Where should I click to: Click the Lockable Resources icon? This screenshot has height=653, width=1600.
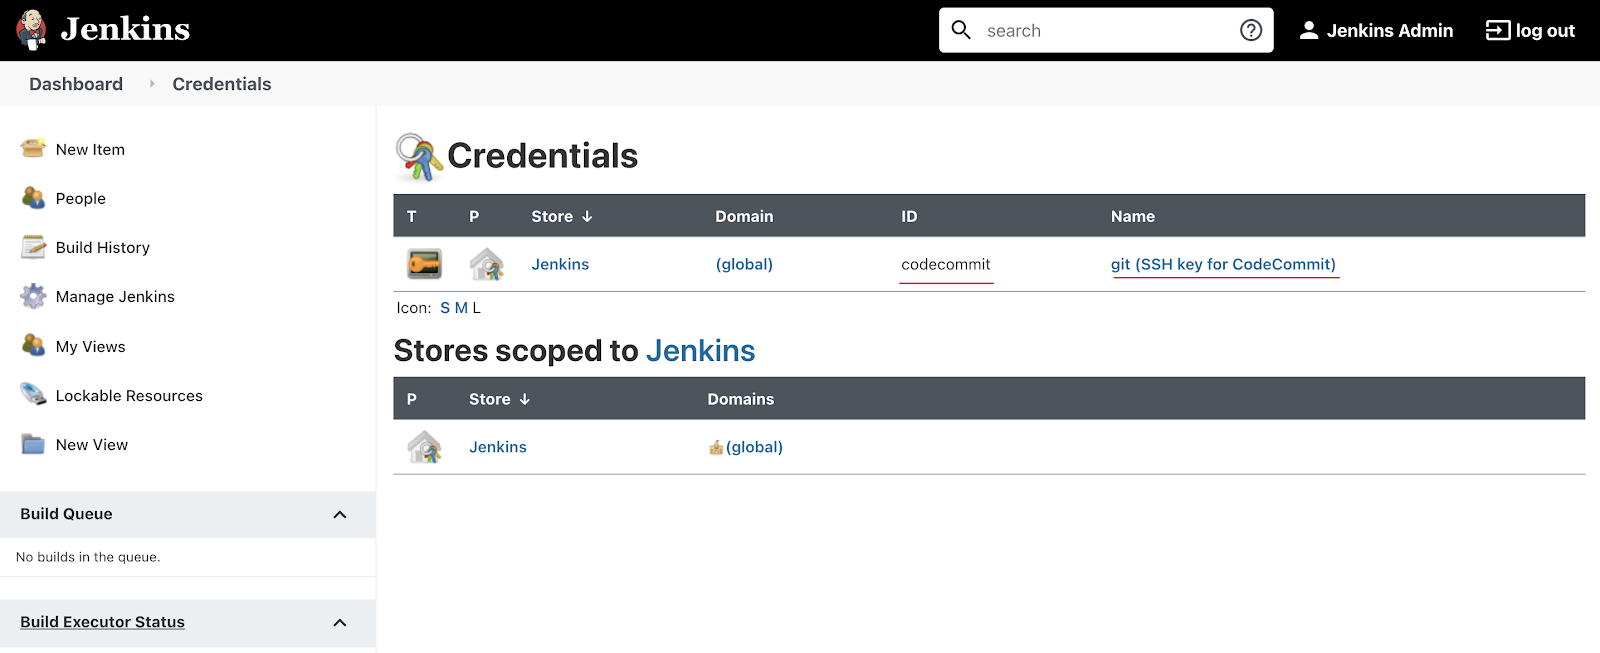point(33,395)
